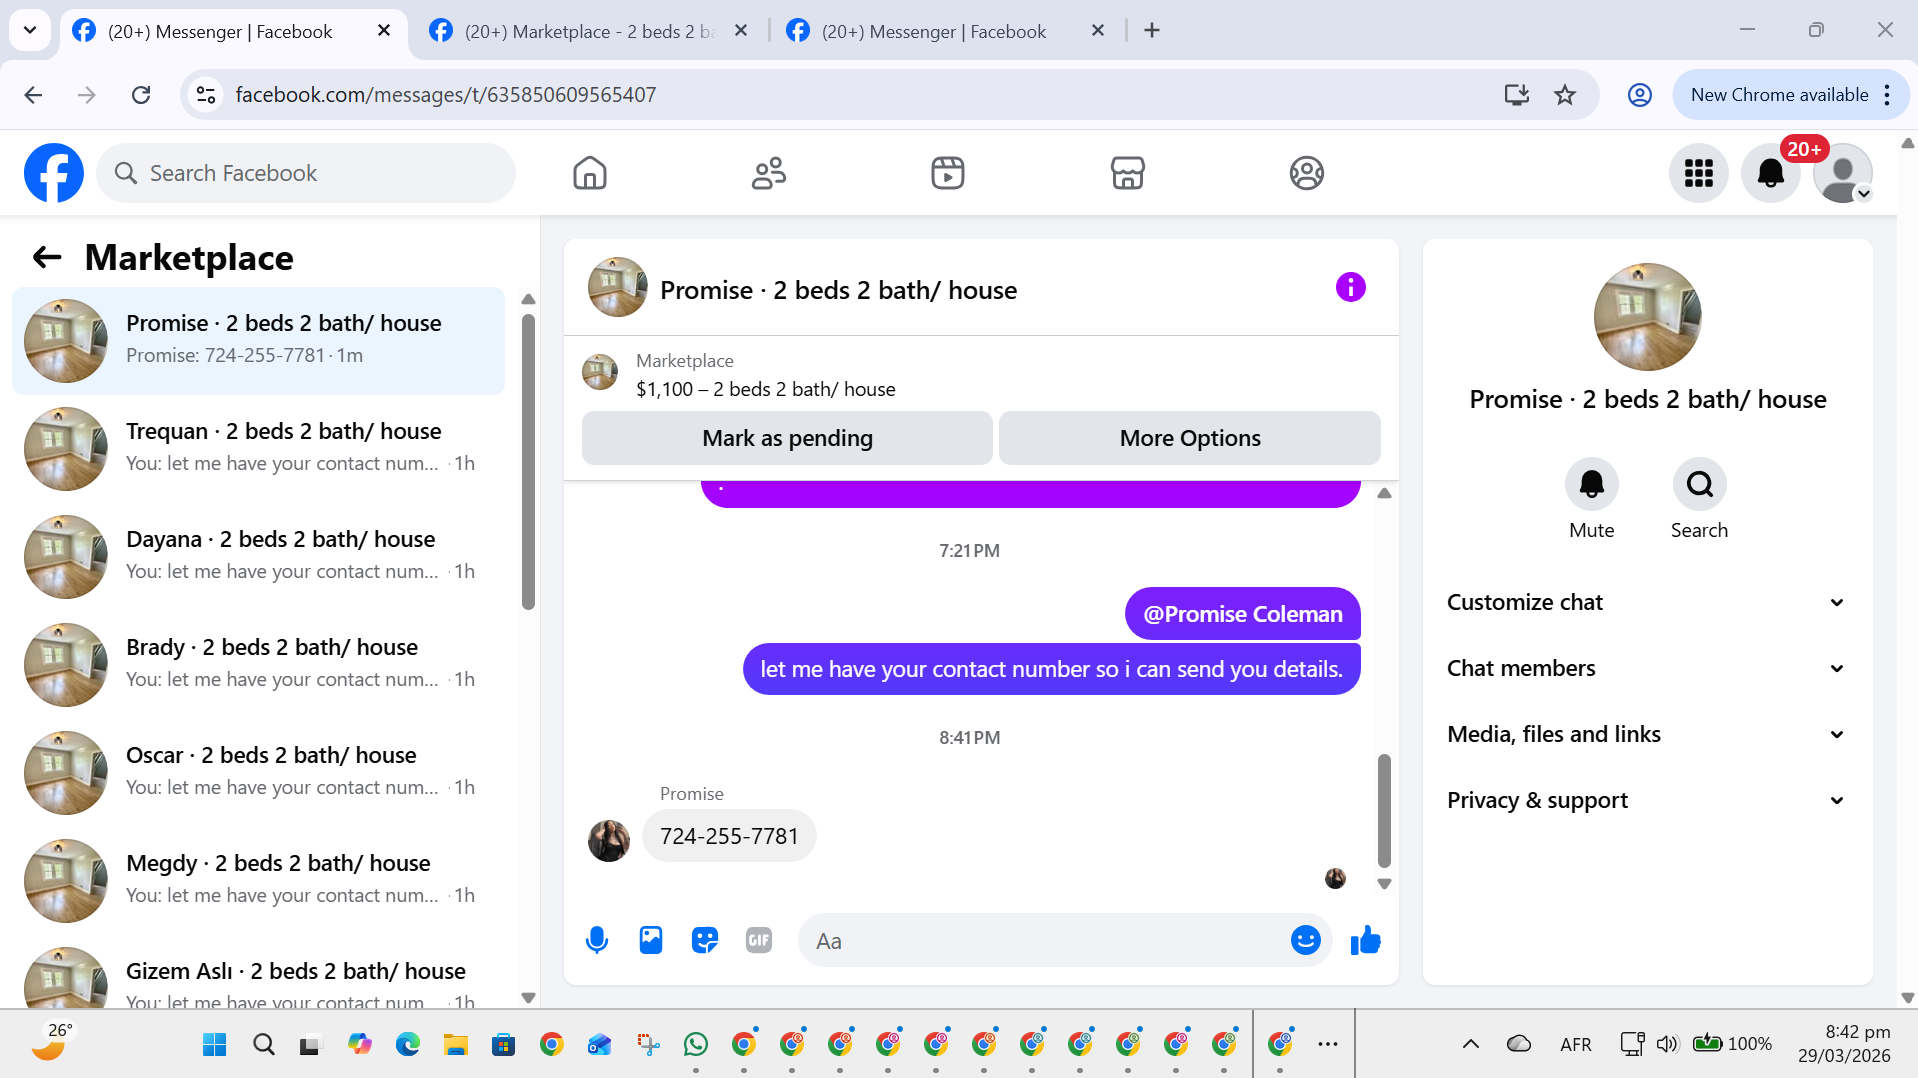The width and height of the screenshot is (1918, 1078).
Task: Click the More Options button
Action: tap(1190, 438)
